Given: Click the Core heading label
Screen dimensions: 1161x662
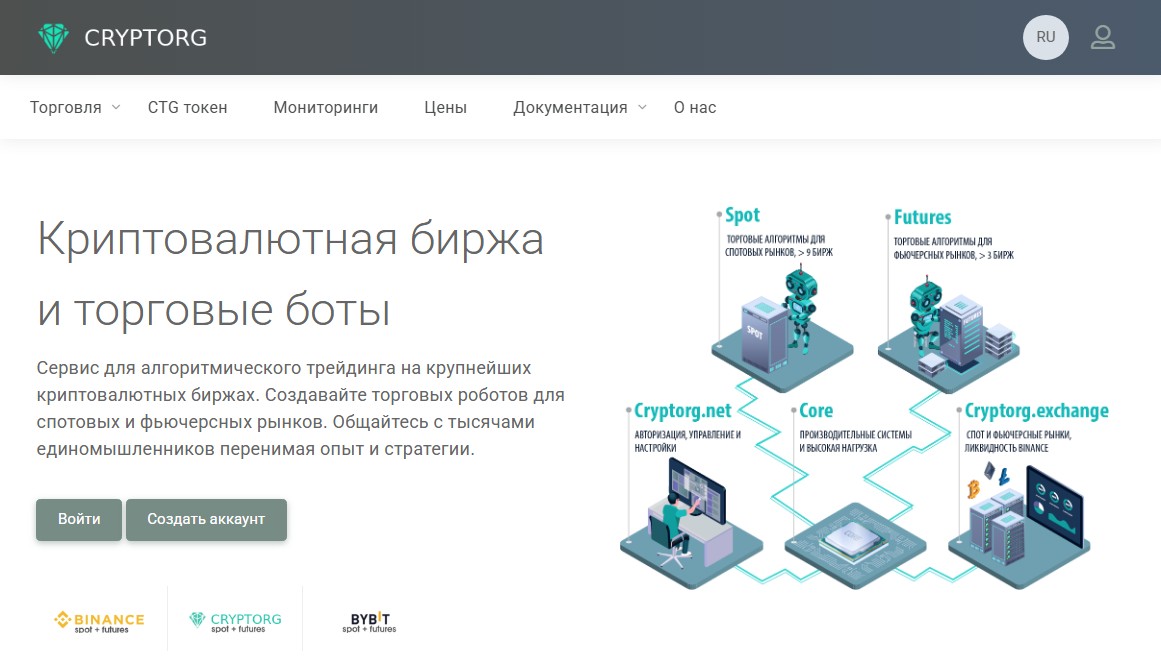Looking at the screenshot, I should click(x=816, y=411).
